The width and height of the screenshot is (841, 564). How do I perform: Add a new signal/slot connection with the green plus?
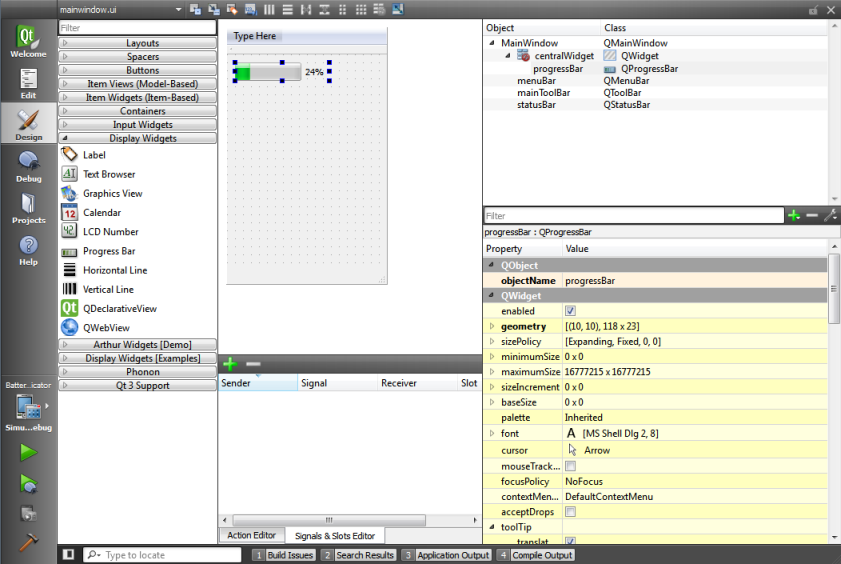[x=229, y=364]
